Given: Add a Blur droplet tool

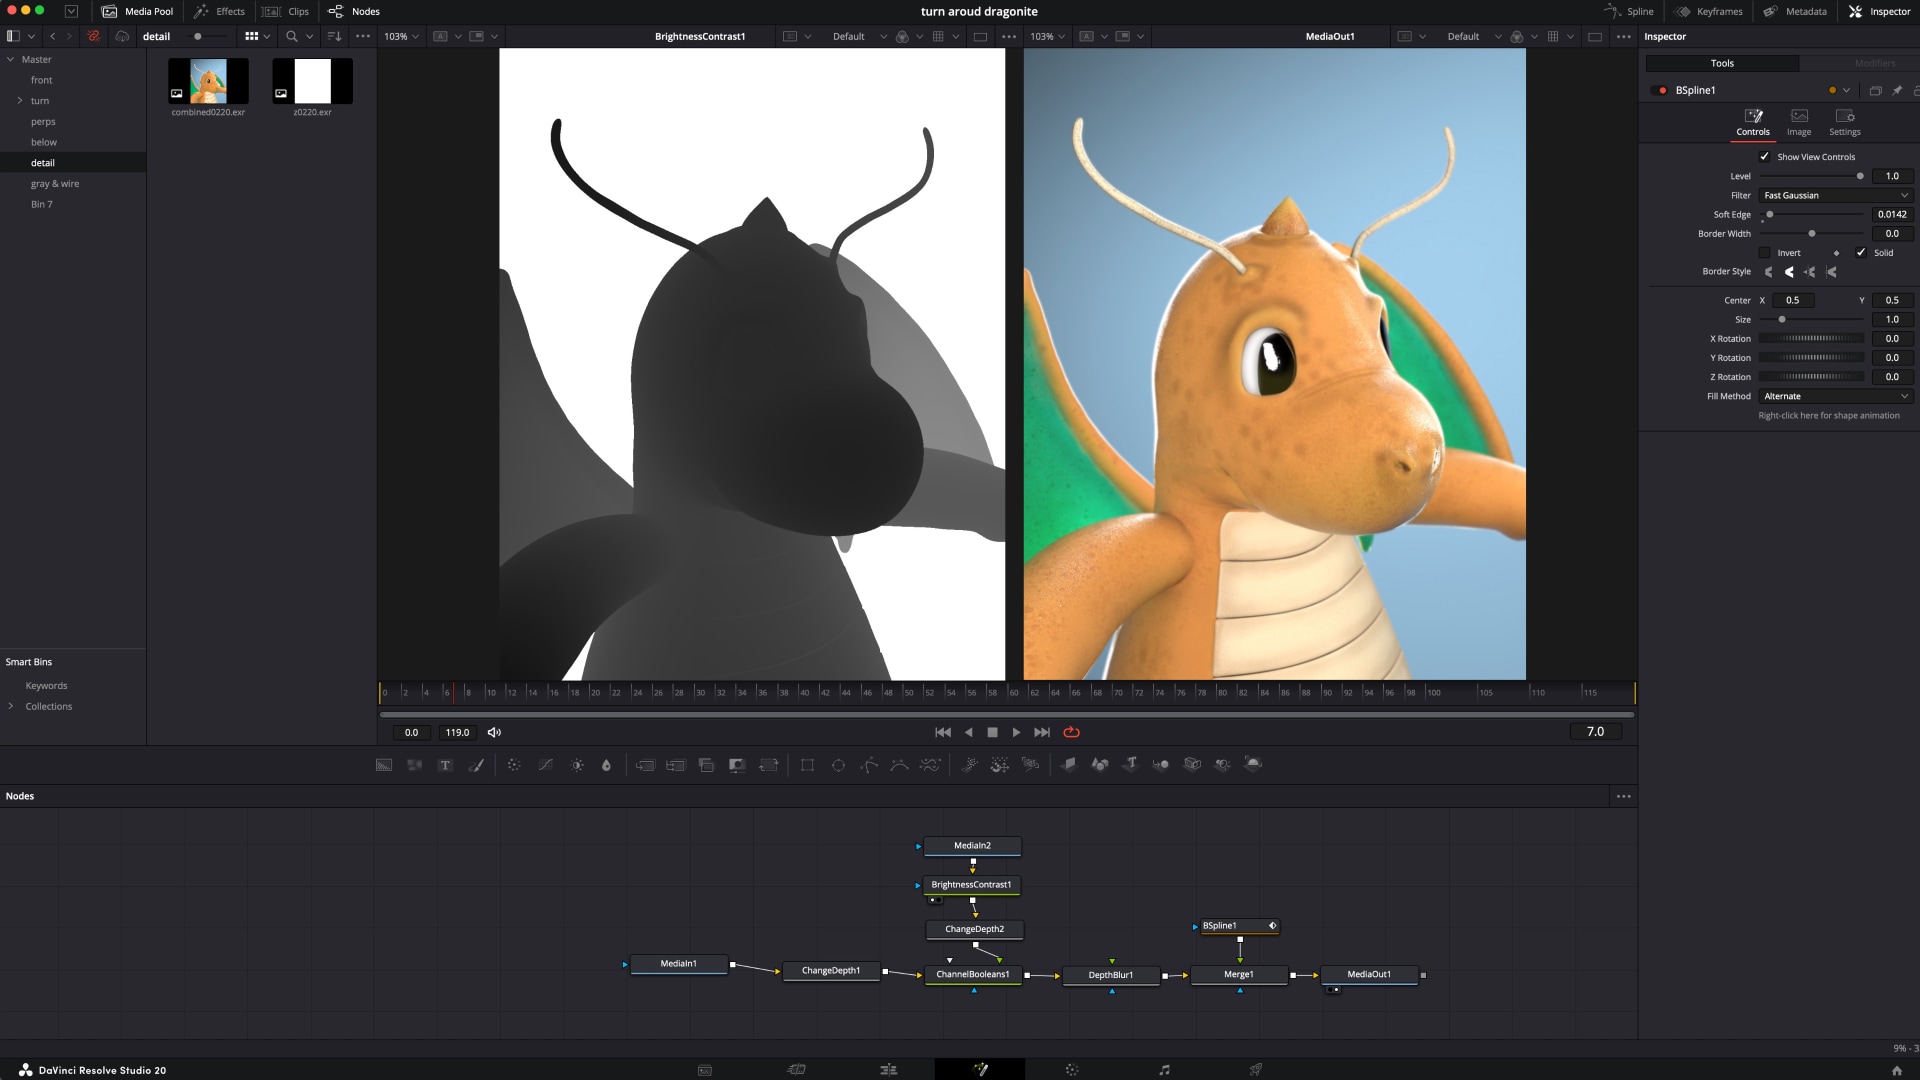Looking at the screenshot, I should 606,765.
